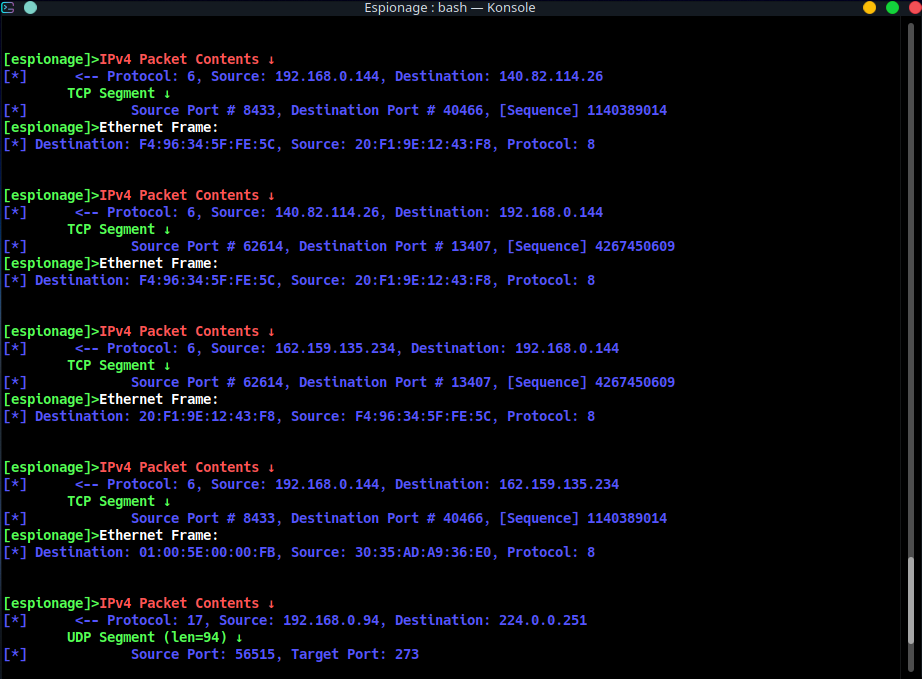
Task: Maximize window with the green circle button
Action: click(891, 8)
